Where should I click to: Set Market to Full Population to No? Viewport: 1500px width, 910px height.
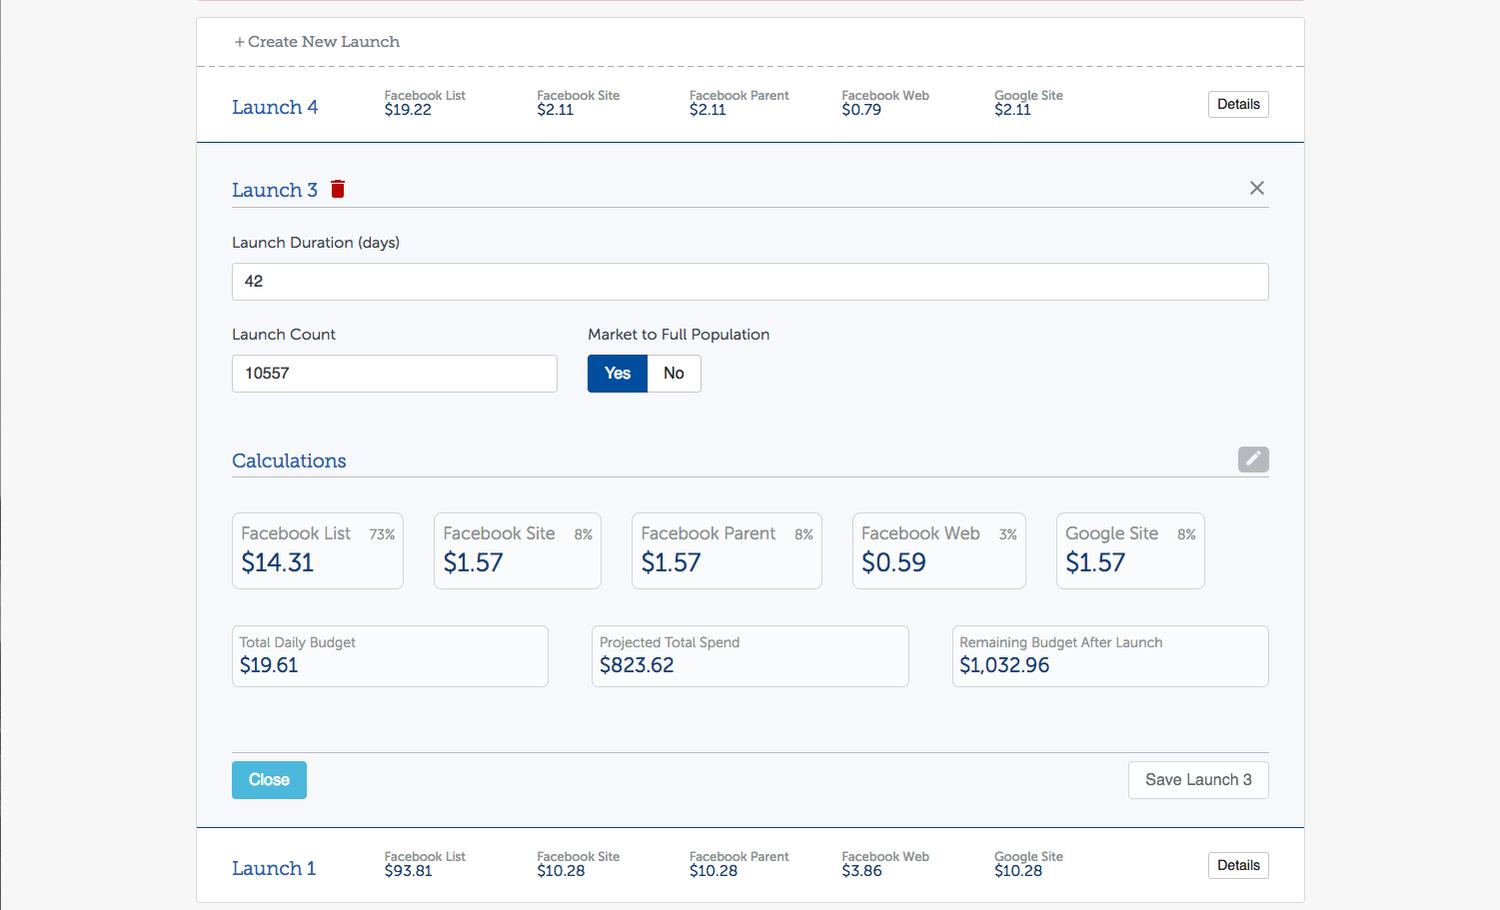[x=674, y=373]
